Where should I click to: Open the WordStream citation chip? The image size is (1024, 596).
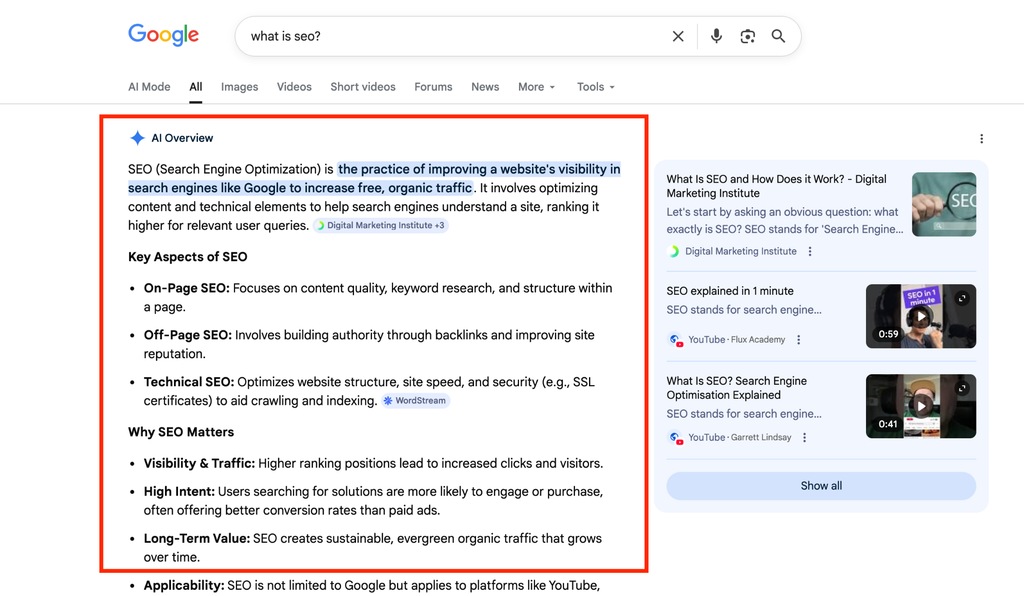pyautogui.click(x=415, y=401)
